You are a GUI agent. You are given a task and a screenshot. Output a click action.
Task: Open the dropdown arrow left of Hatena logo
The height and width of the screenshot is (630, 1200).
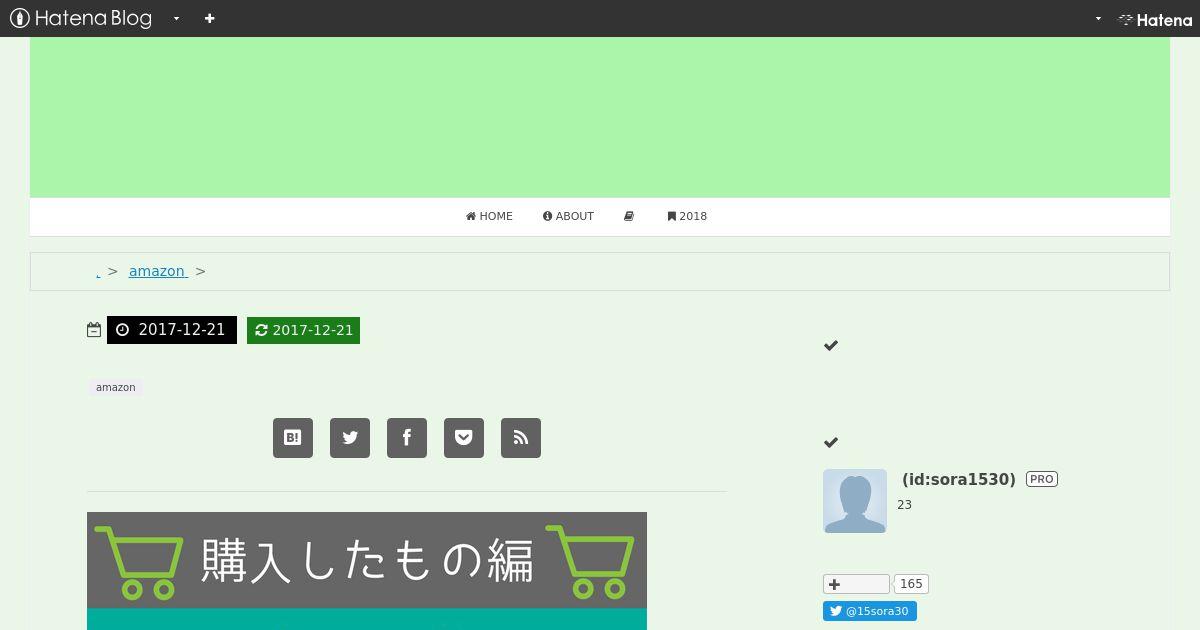pyautogui.click(x=1098, y=18)
